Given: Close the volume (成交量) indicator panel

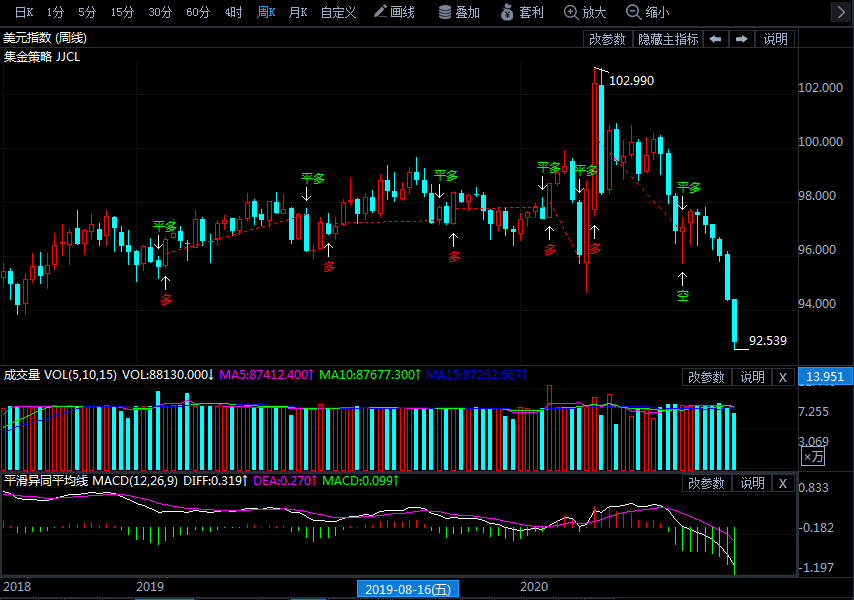Looking at the screenshot, I should (x=783, y=377).
